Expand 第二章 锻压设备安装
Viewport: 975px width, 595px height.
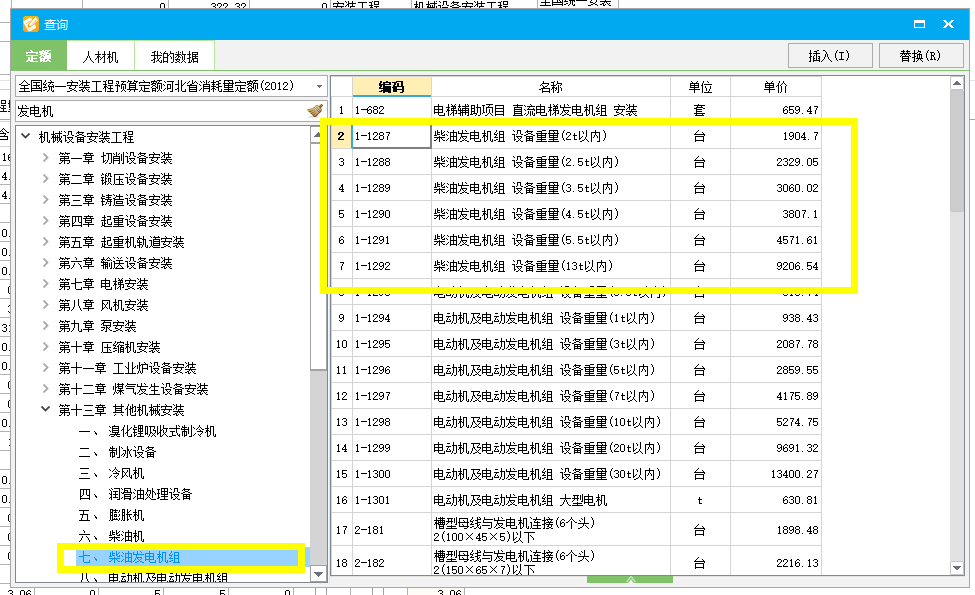coord(45,179)
